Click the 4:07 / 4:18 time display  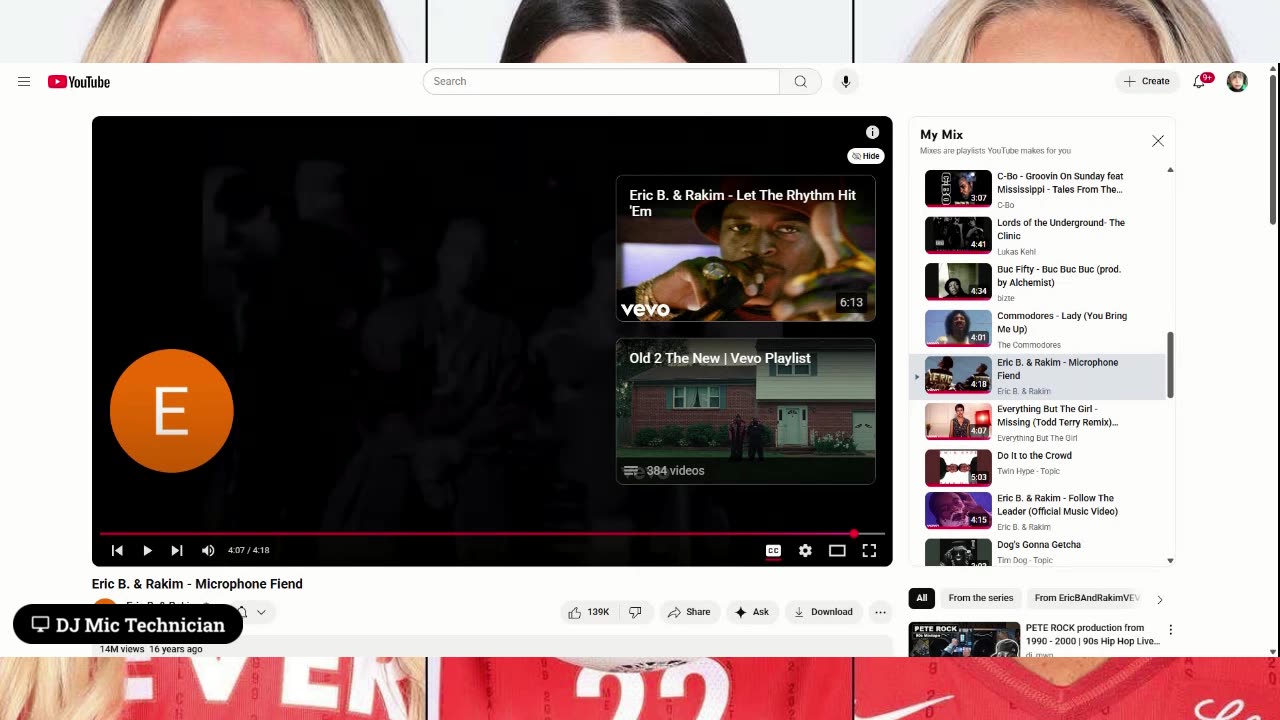[248, 551]
